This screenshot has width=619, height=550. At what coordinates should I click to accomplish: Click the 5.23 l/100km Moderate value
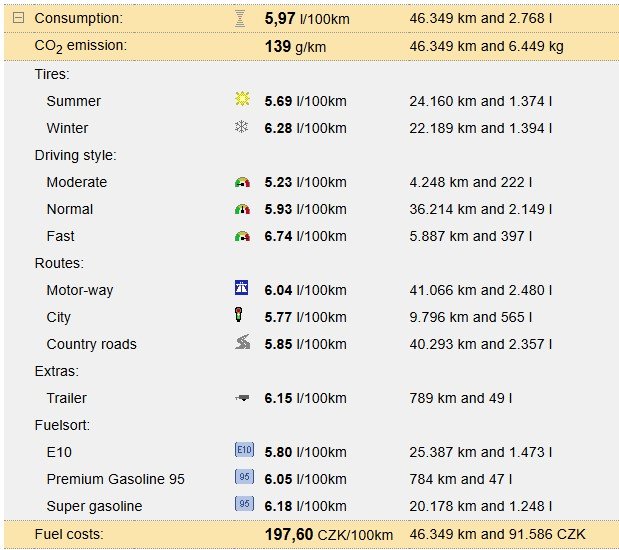pos(306,182)
